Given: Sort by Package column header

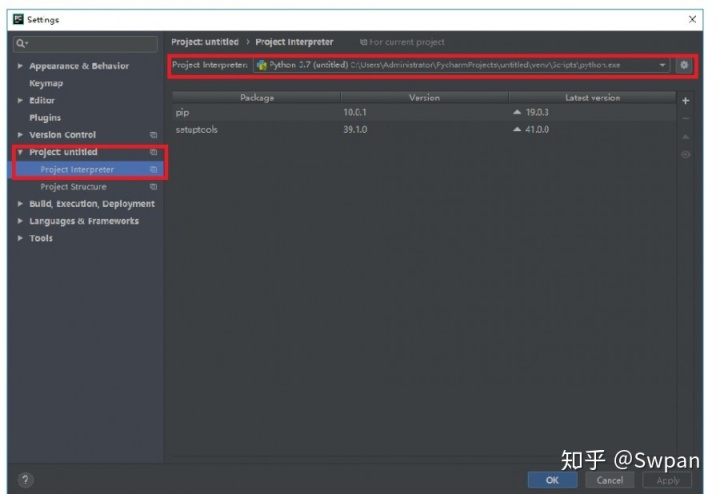Looking at the screenshot, I should [256, 97].
